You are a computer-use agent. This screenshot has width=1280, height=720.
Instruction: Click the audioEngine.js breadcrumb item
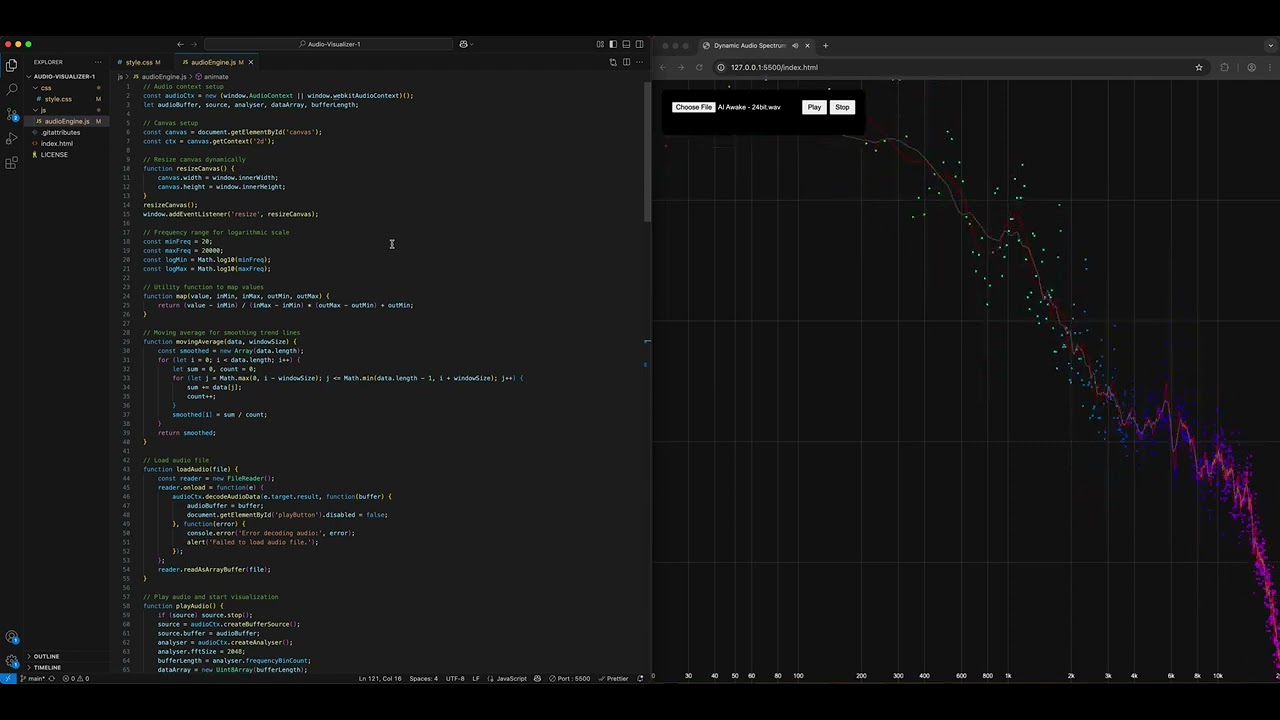pos(159,76)
